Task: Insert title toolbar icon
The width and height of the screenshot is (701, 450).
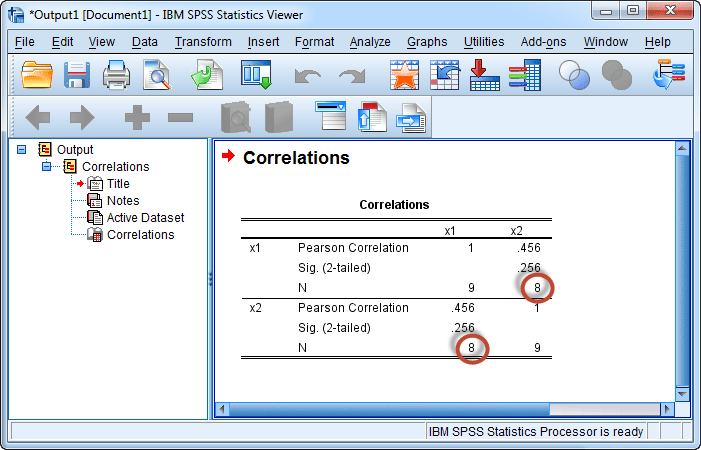Action: pos(372,117)
